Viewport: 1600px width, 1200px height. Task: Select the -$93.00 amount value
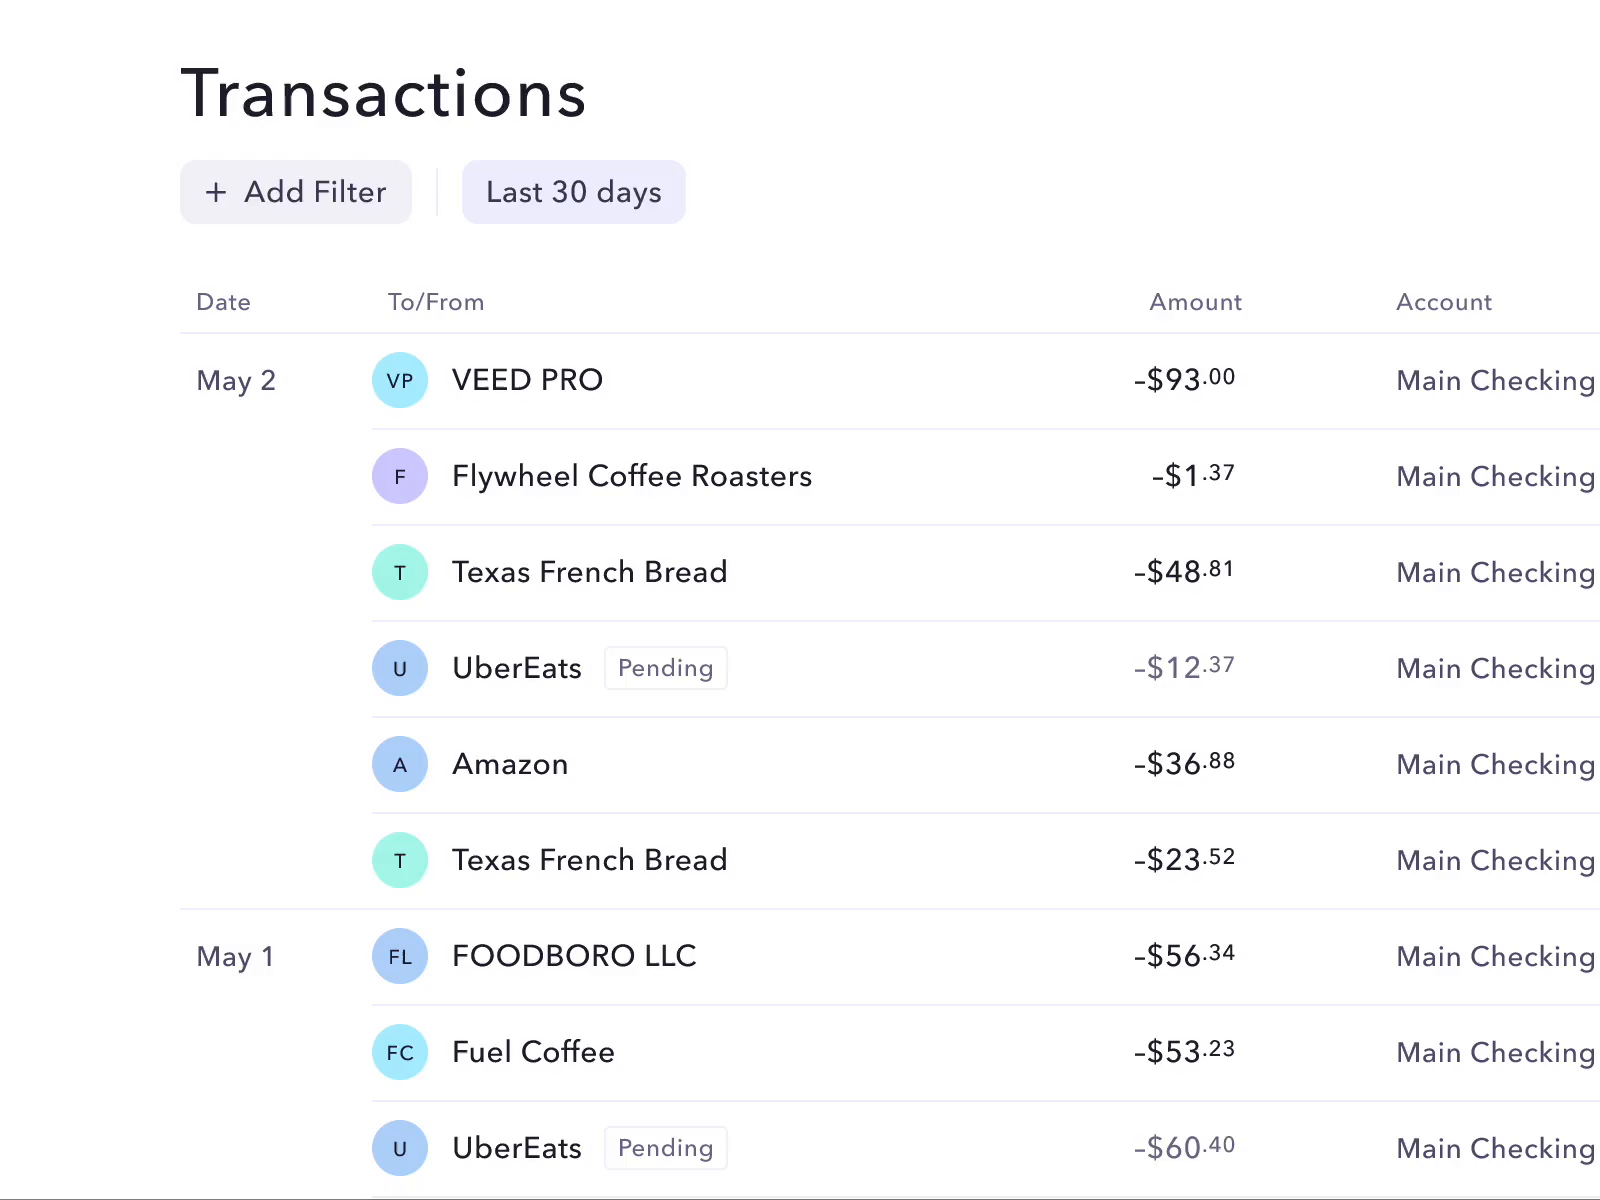point(1184,380)
